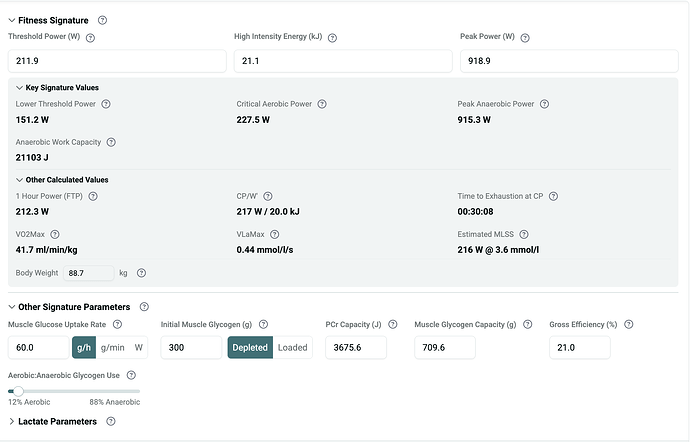Click the 88% Anaerobic label
This screenshot has width=690, height=442.
pyautogui.click(x=115, y=402)
